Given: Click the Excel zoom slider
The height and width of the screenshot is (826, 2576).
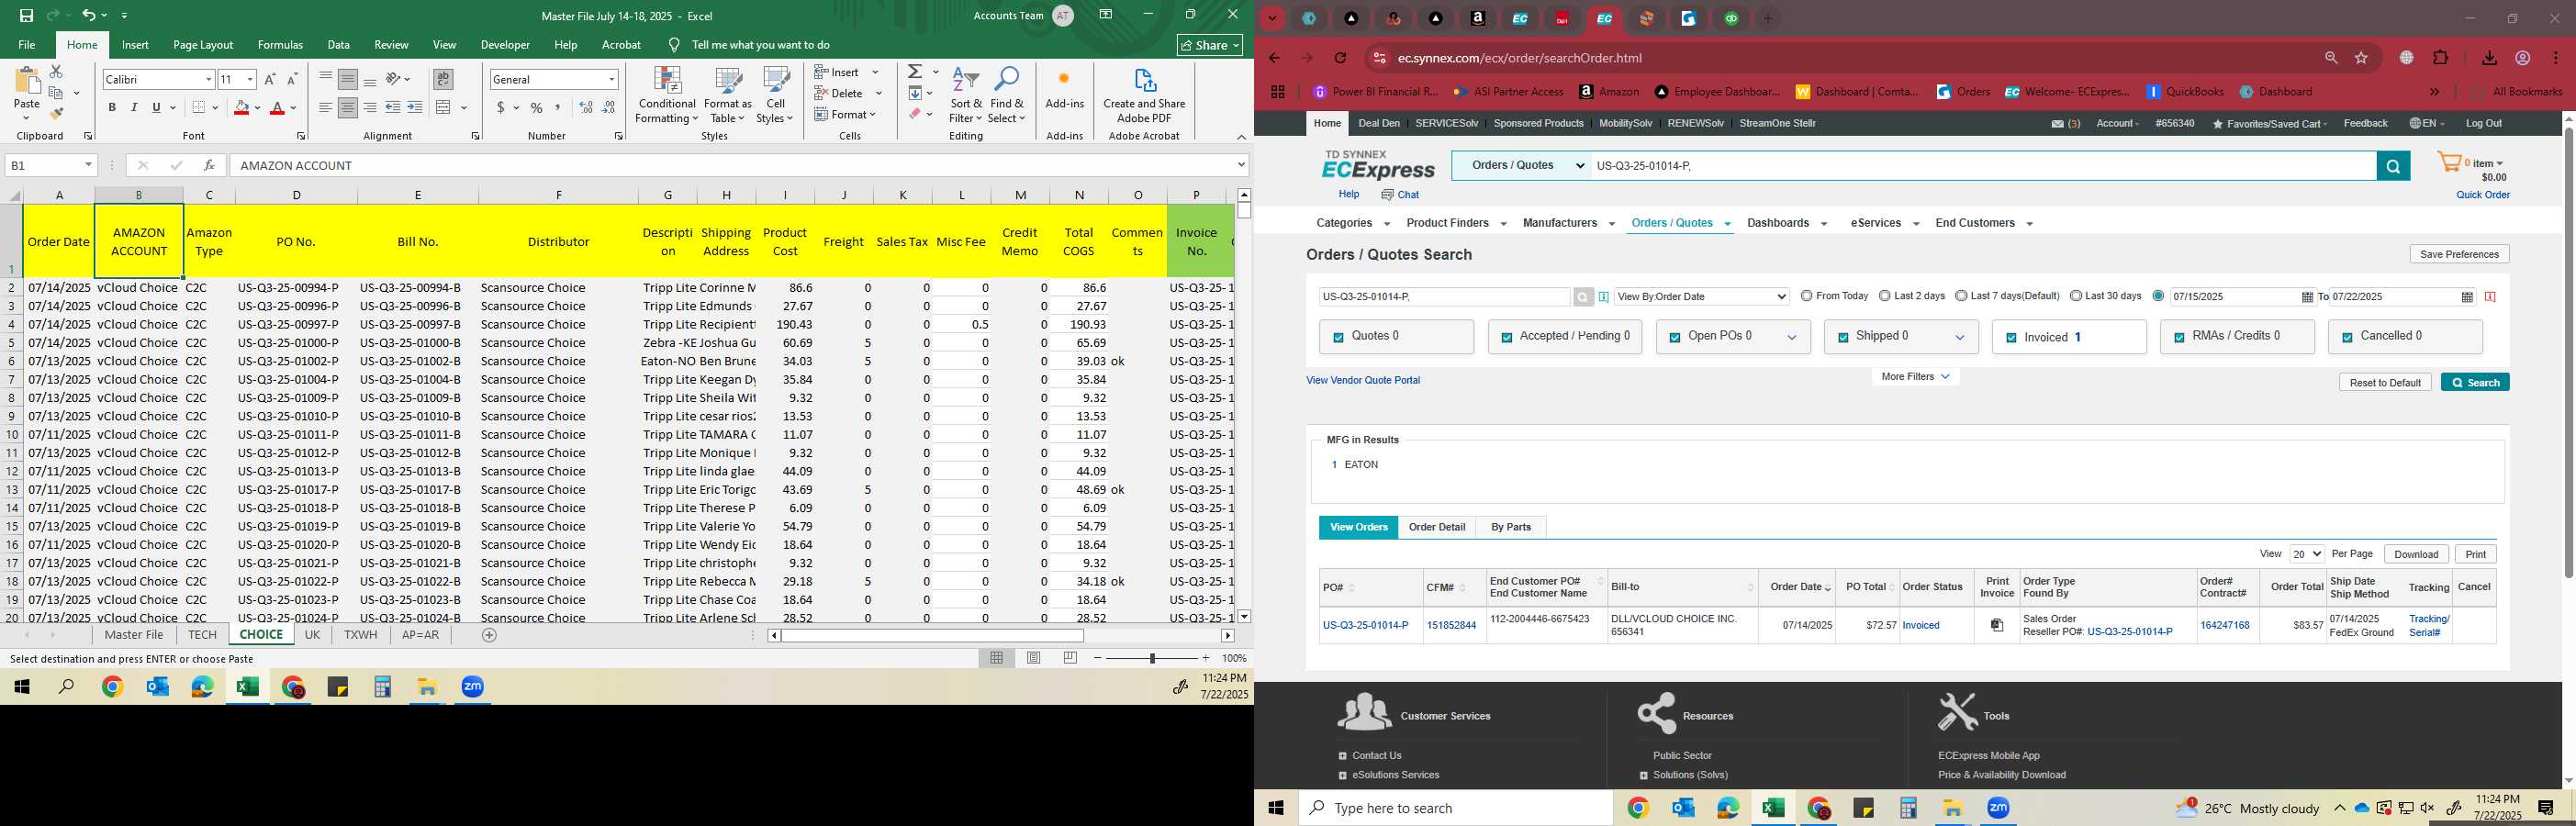Looking at the screenshot, I should [x=1152, y=658].
